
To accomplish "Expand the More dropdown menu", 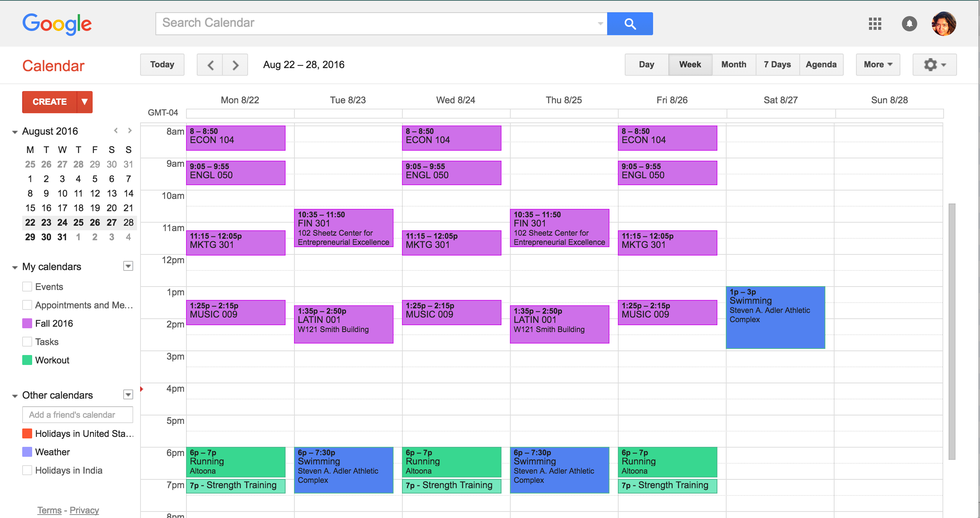I will coord(878,65).
